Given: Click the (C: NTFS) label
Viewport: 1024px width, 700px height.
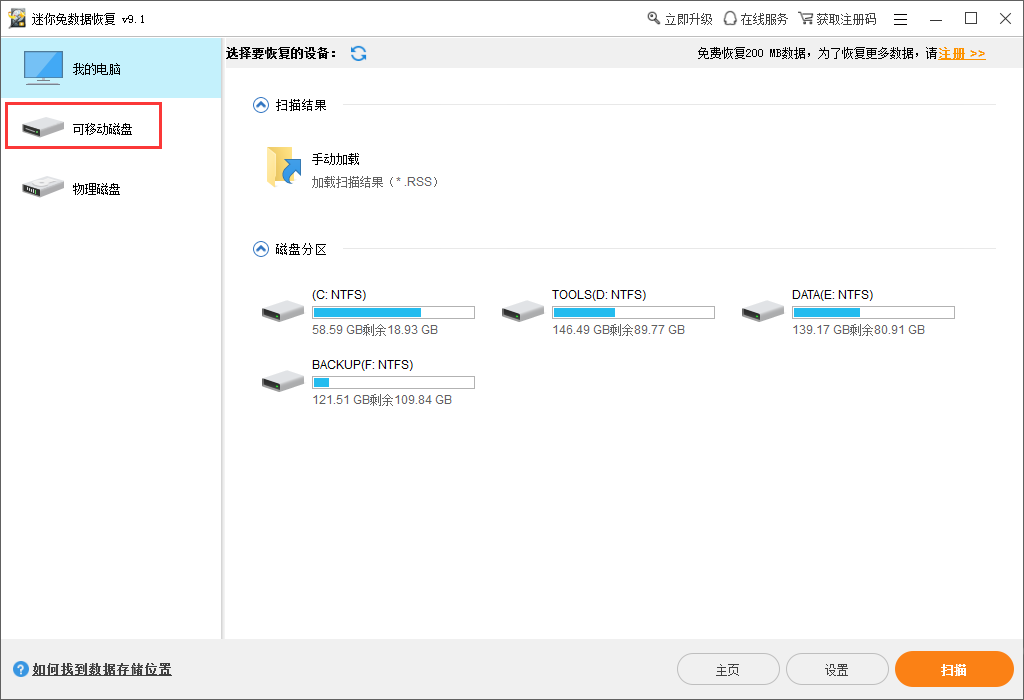Looking at the screenshot, I should (339, 295).
